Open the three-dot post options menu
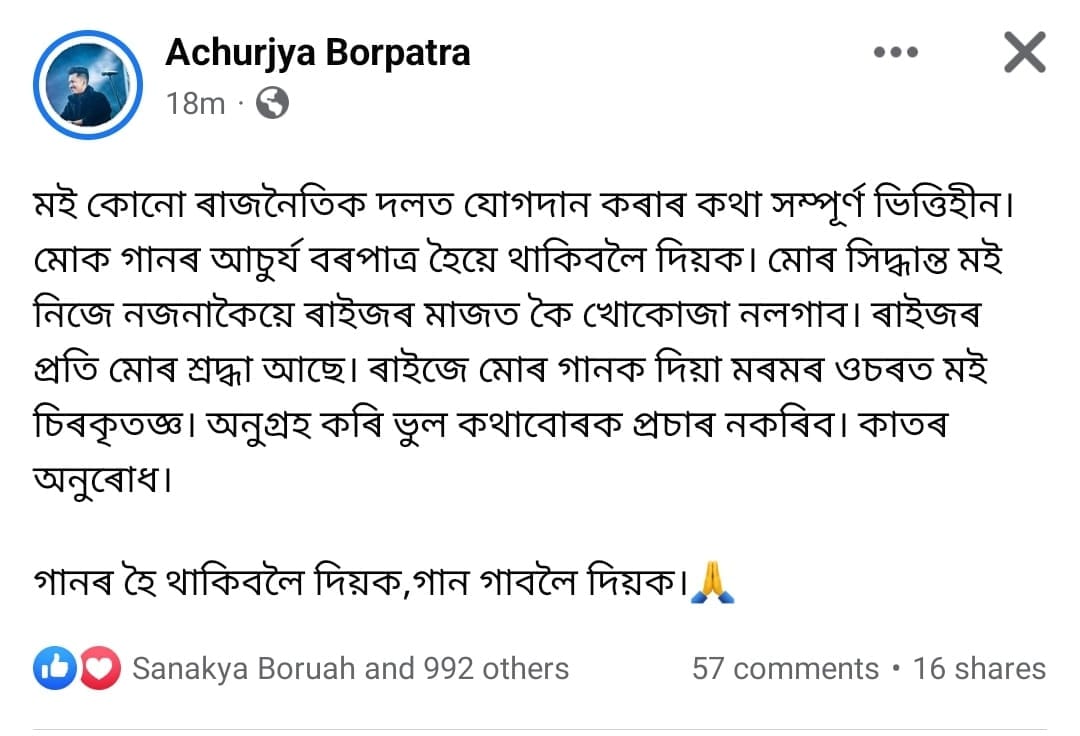1080x736 pixels. point(896,53)
